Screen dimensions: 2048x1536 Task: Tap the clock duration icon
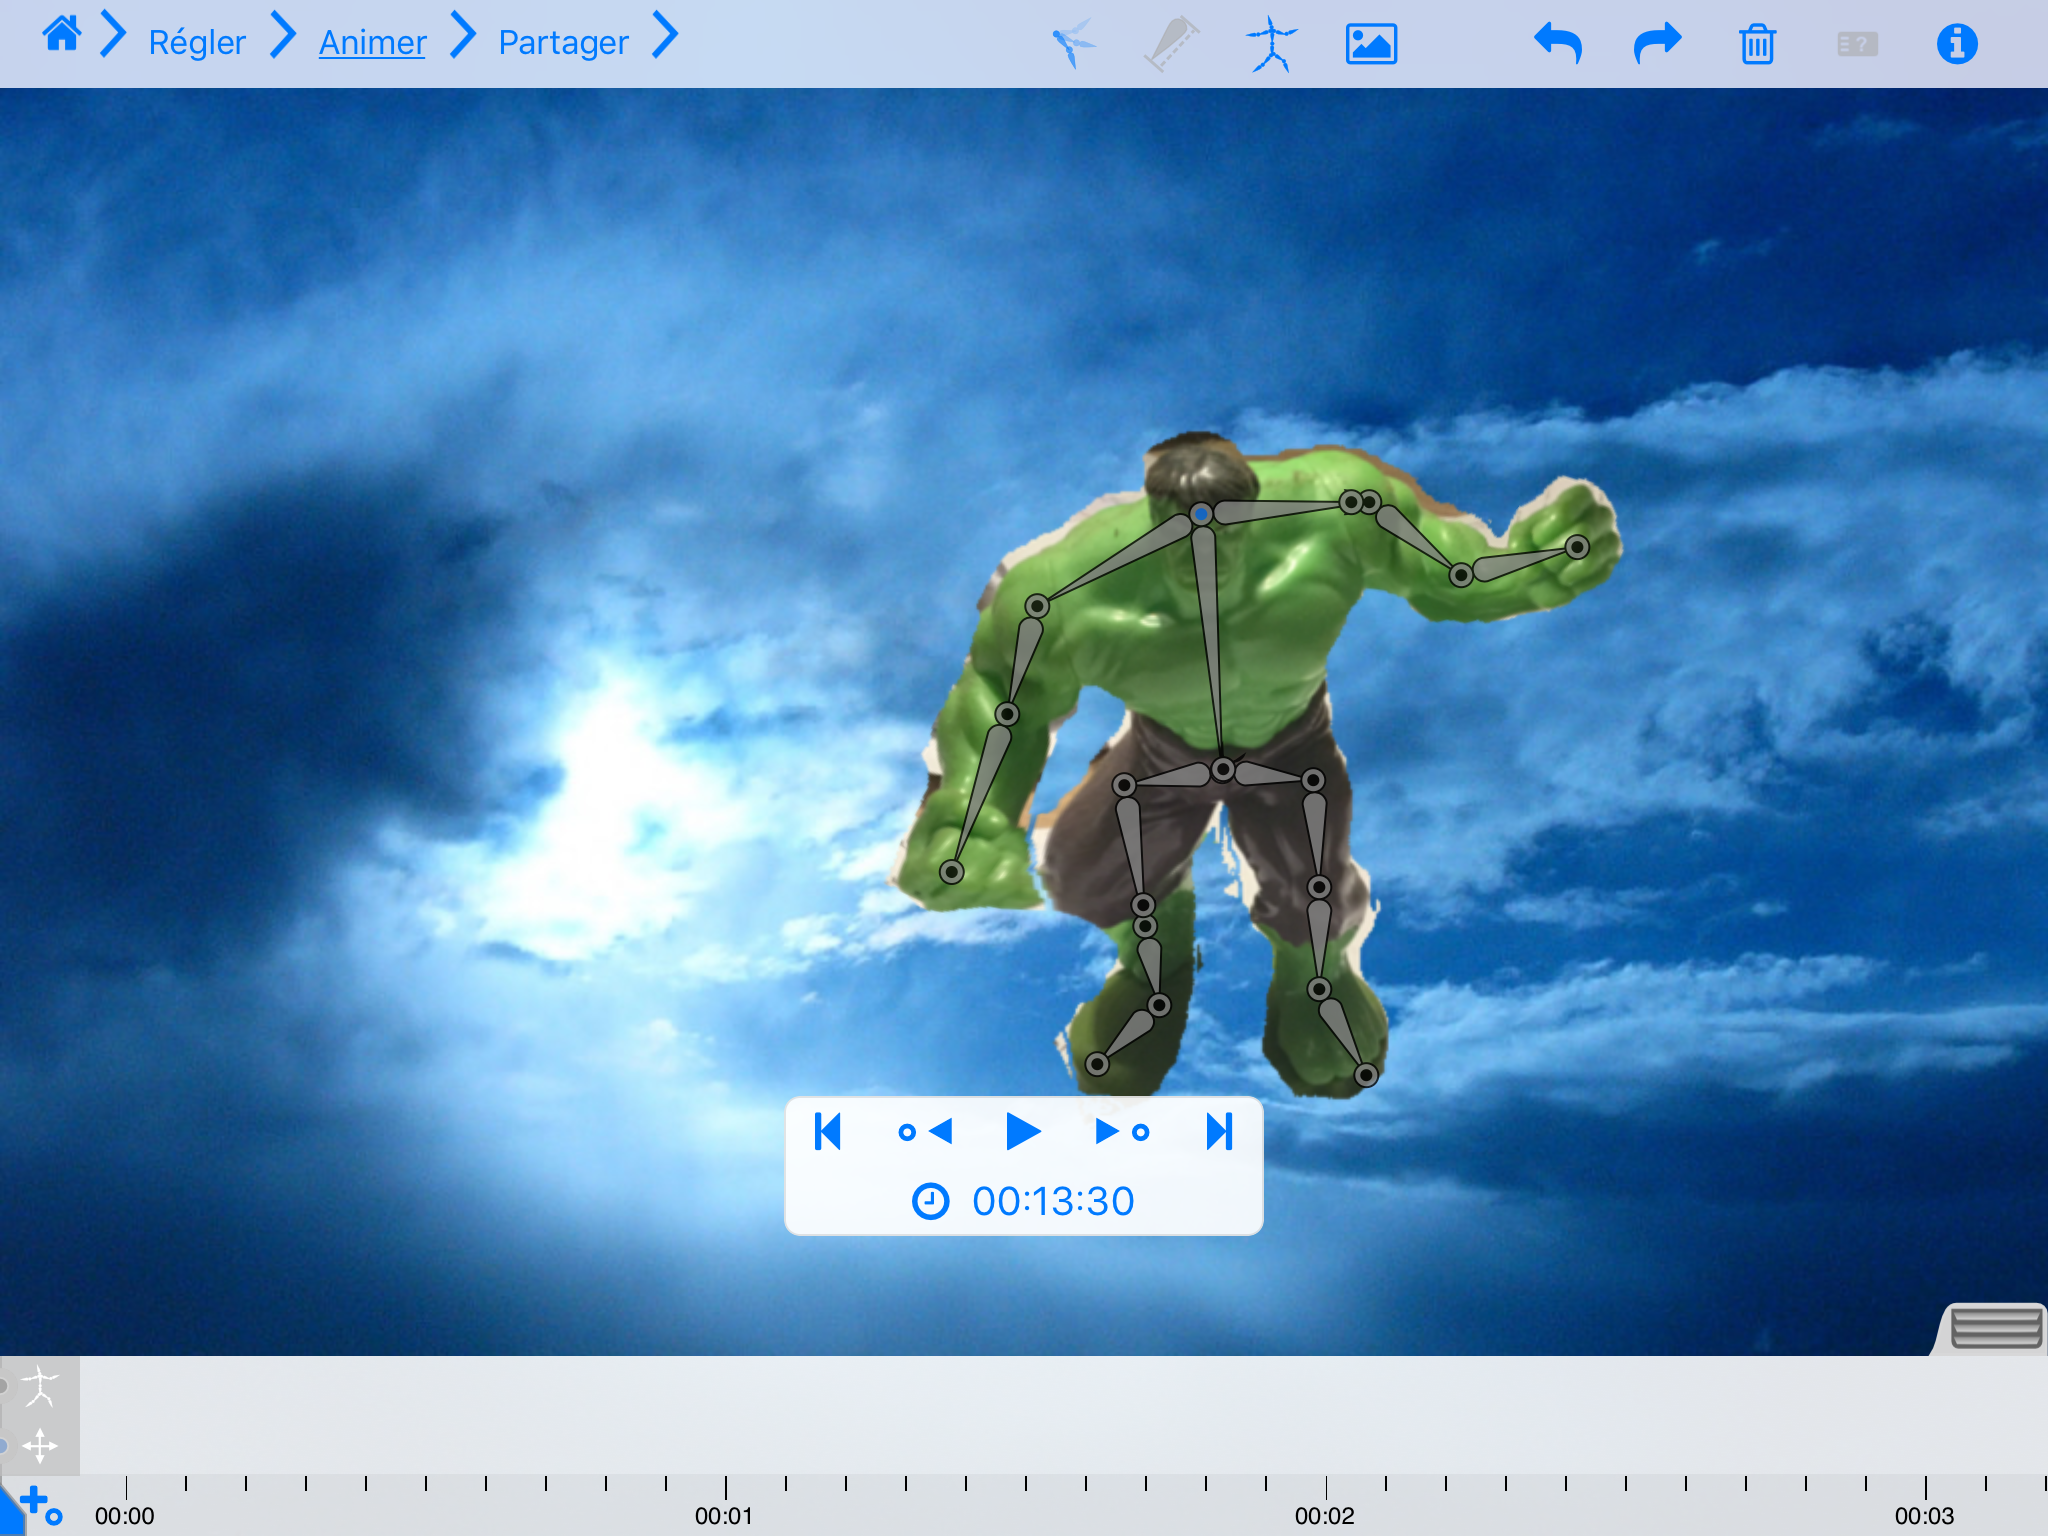tap(930, 1200)
